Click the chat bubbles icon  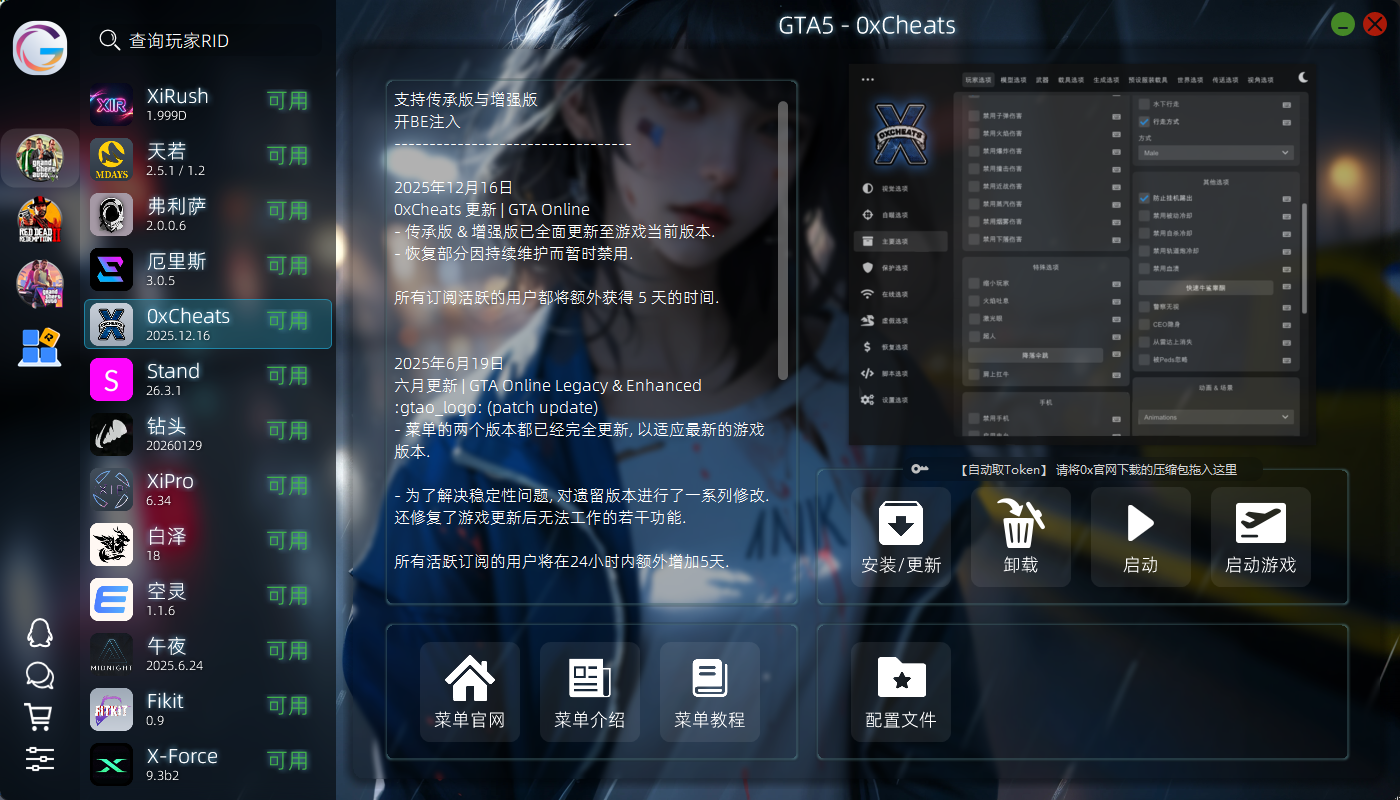pos(39,676)
